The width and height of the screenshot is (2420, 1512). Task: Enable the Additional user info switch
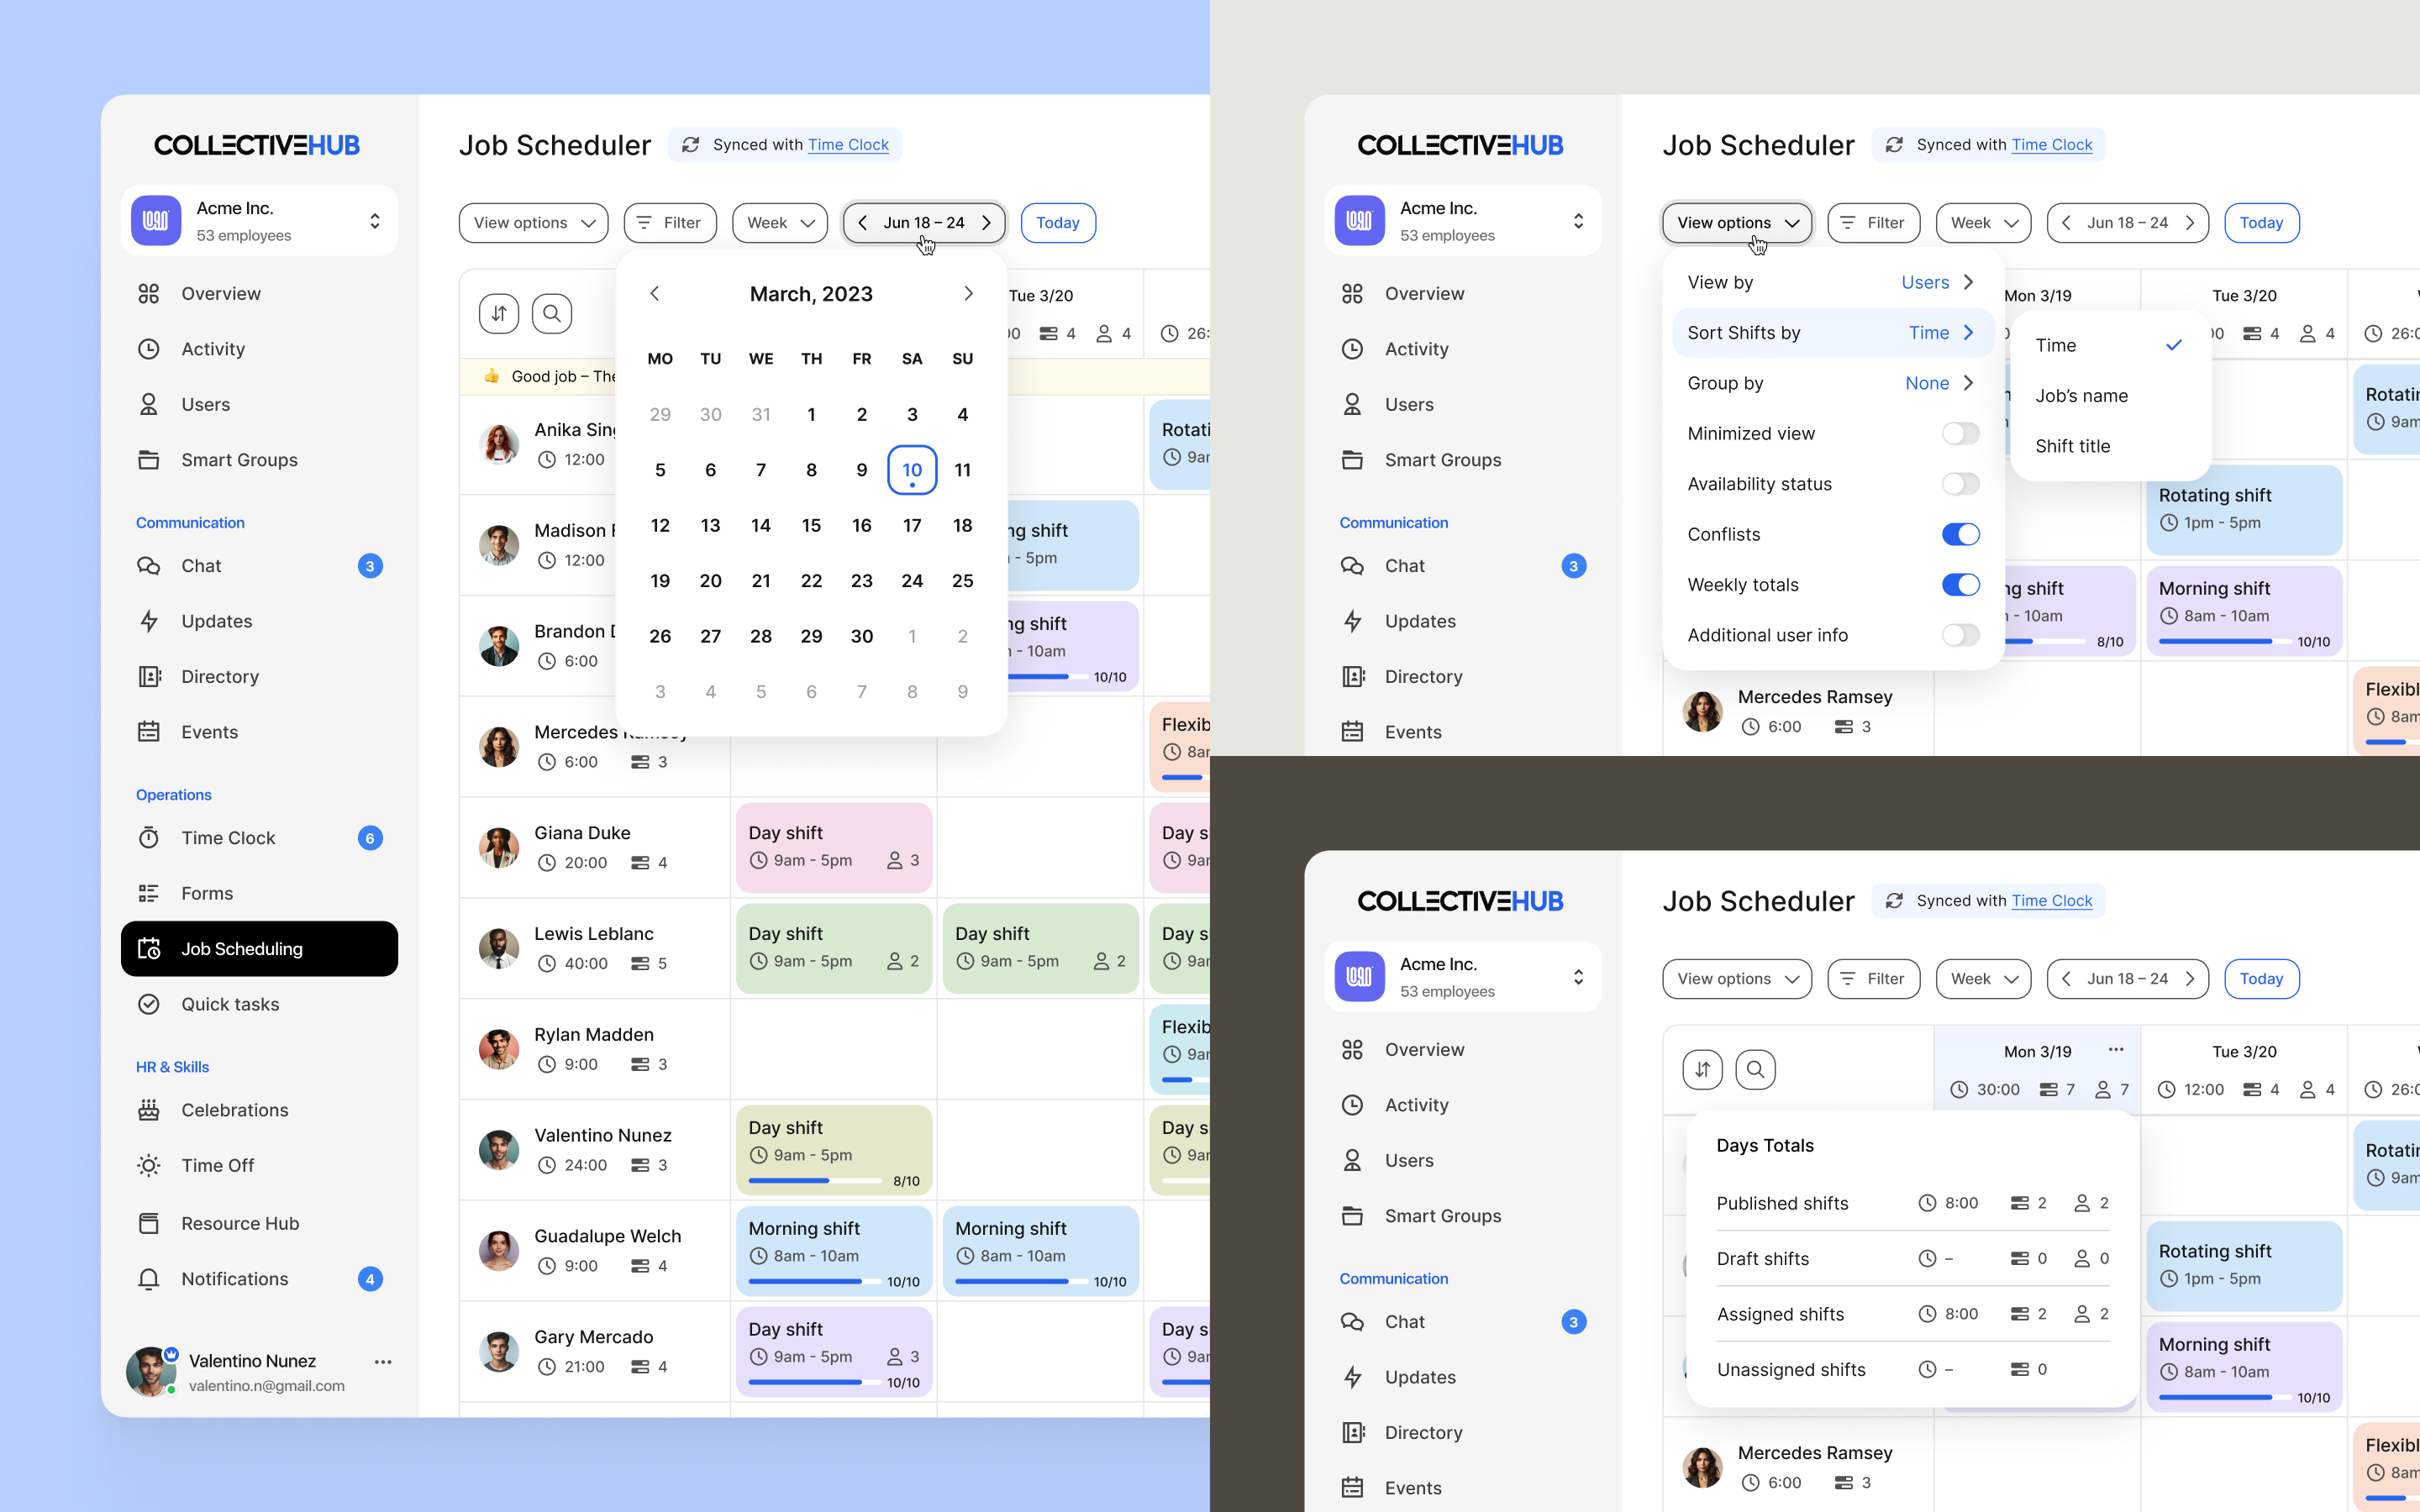point(1960,635)
